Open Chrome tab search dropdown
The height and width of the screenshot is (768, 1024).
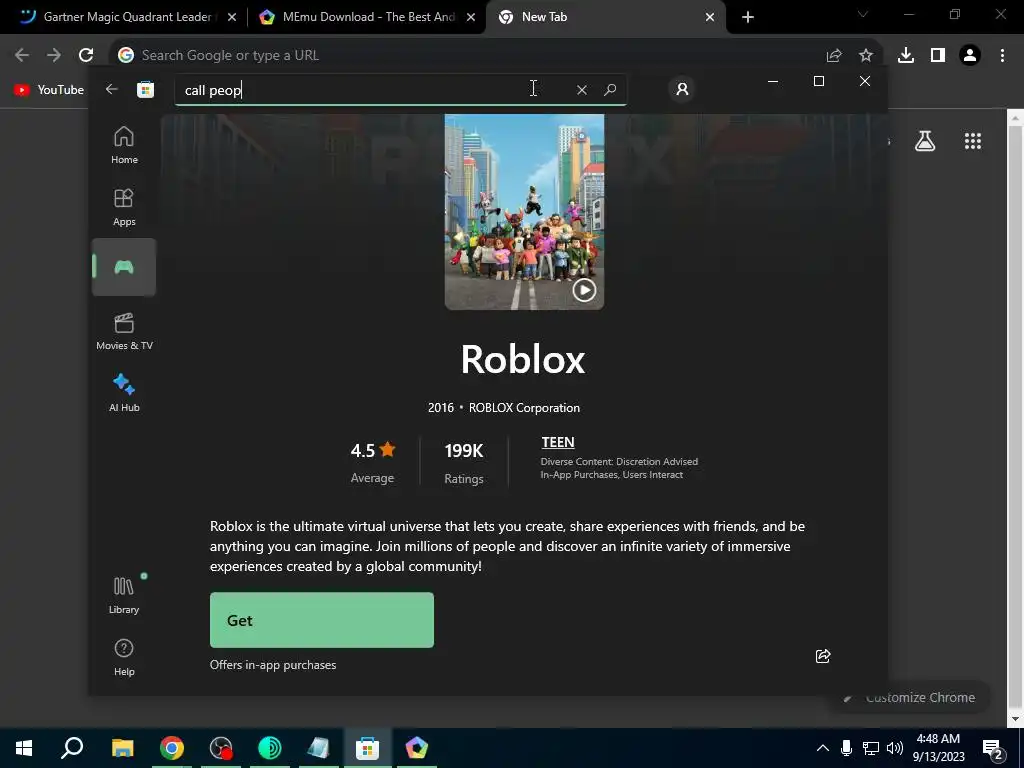click(863, 14)
